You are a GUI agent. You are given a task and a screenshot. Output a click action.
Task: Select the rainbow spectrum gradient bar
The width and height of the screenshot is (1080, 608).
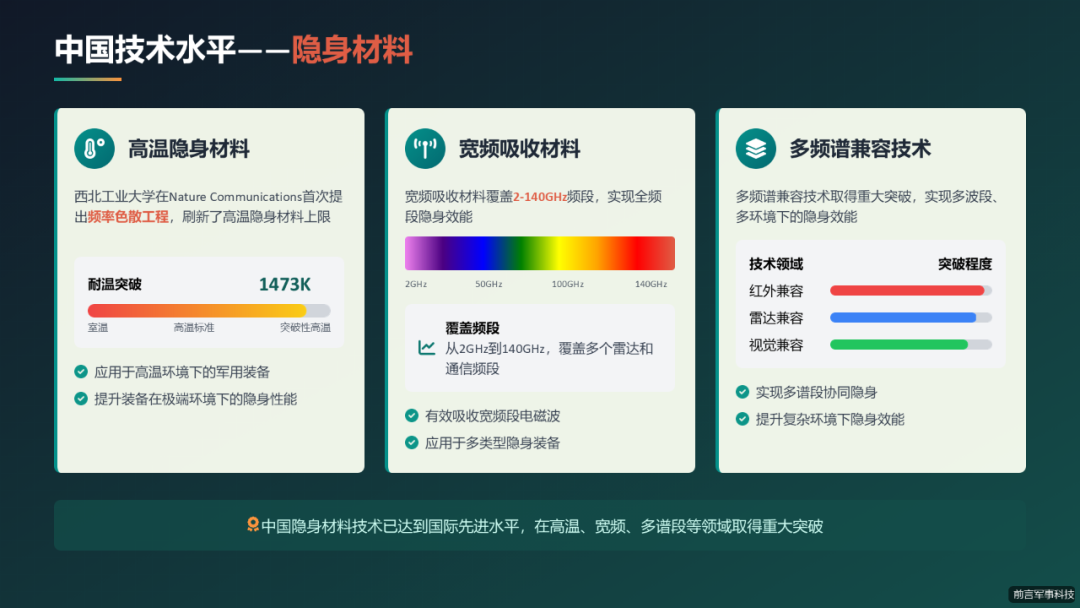[x=540, y=252]
